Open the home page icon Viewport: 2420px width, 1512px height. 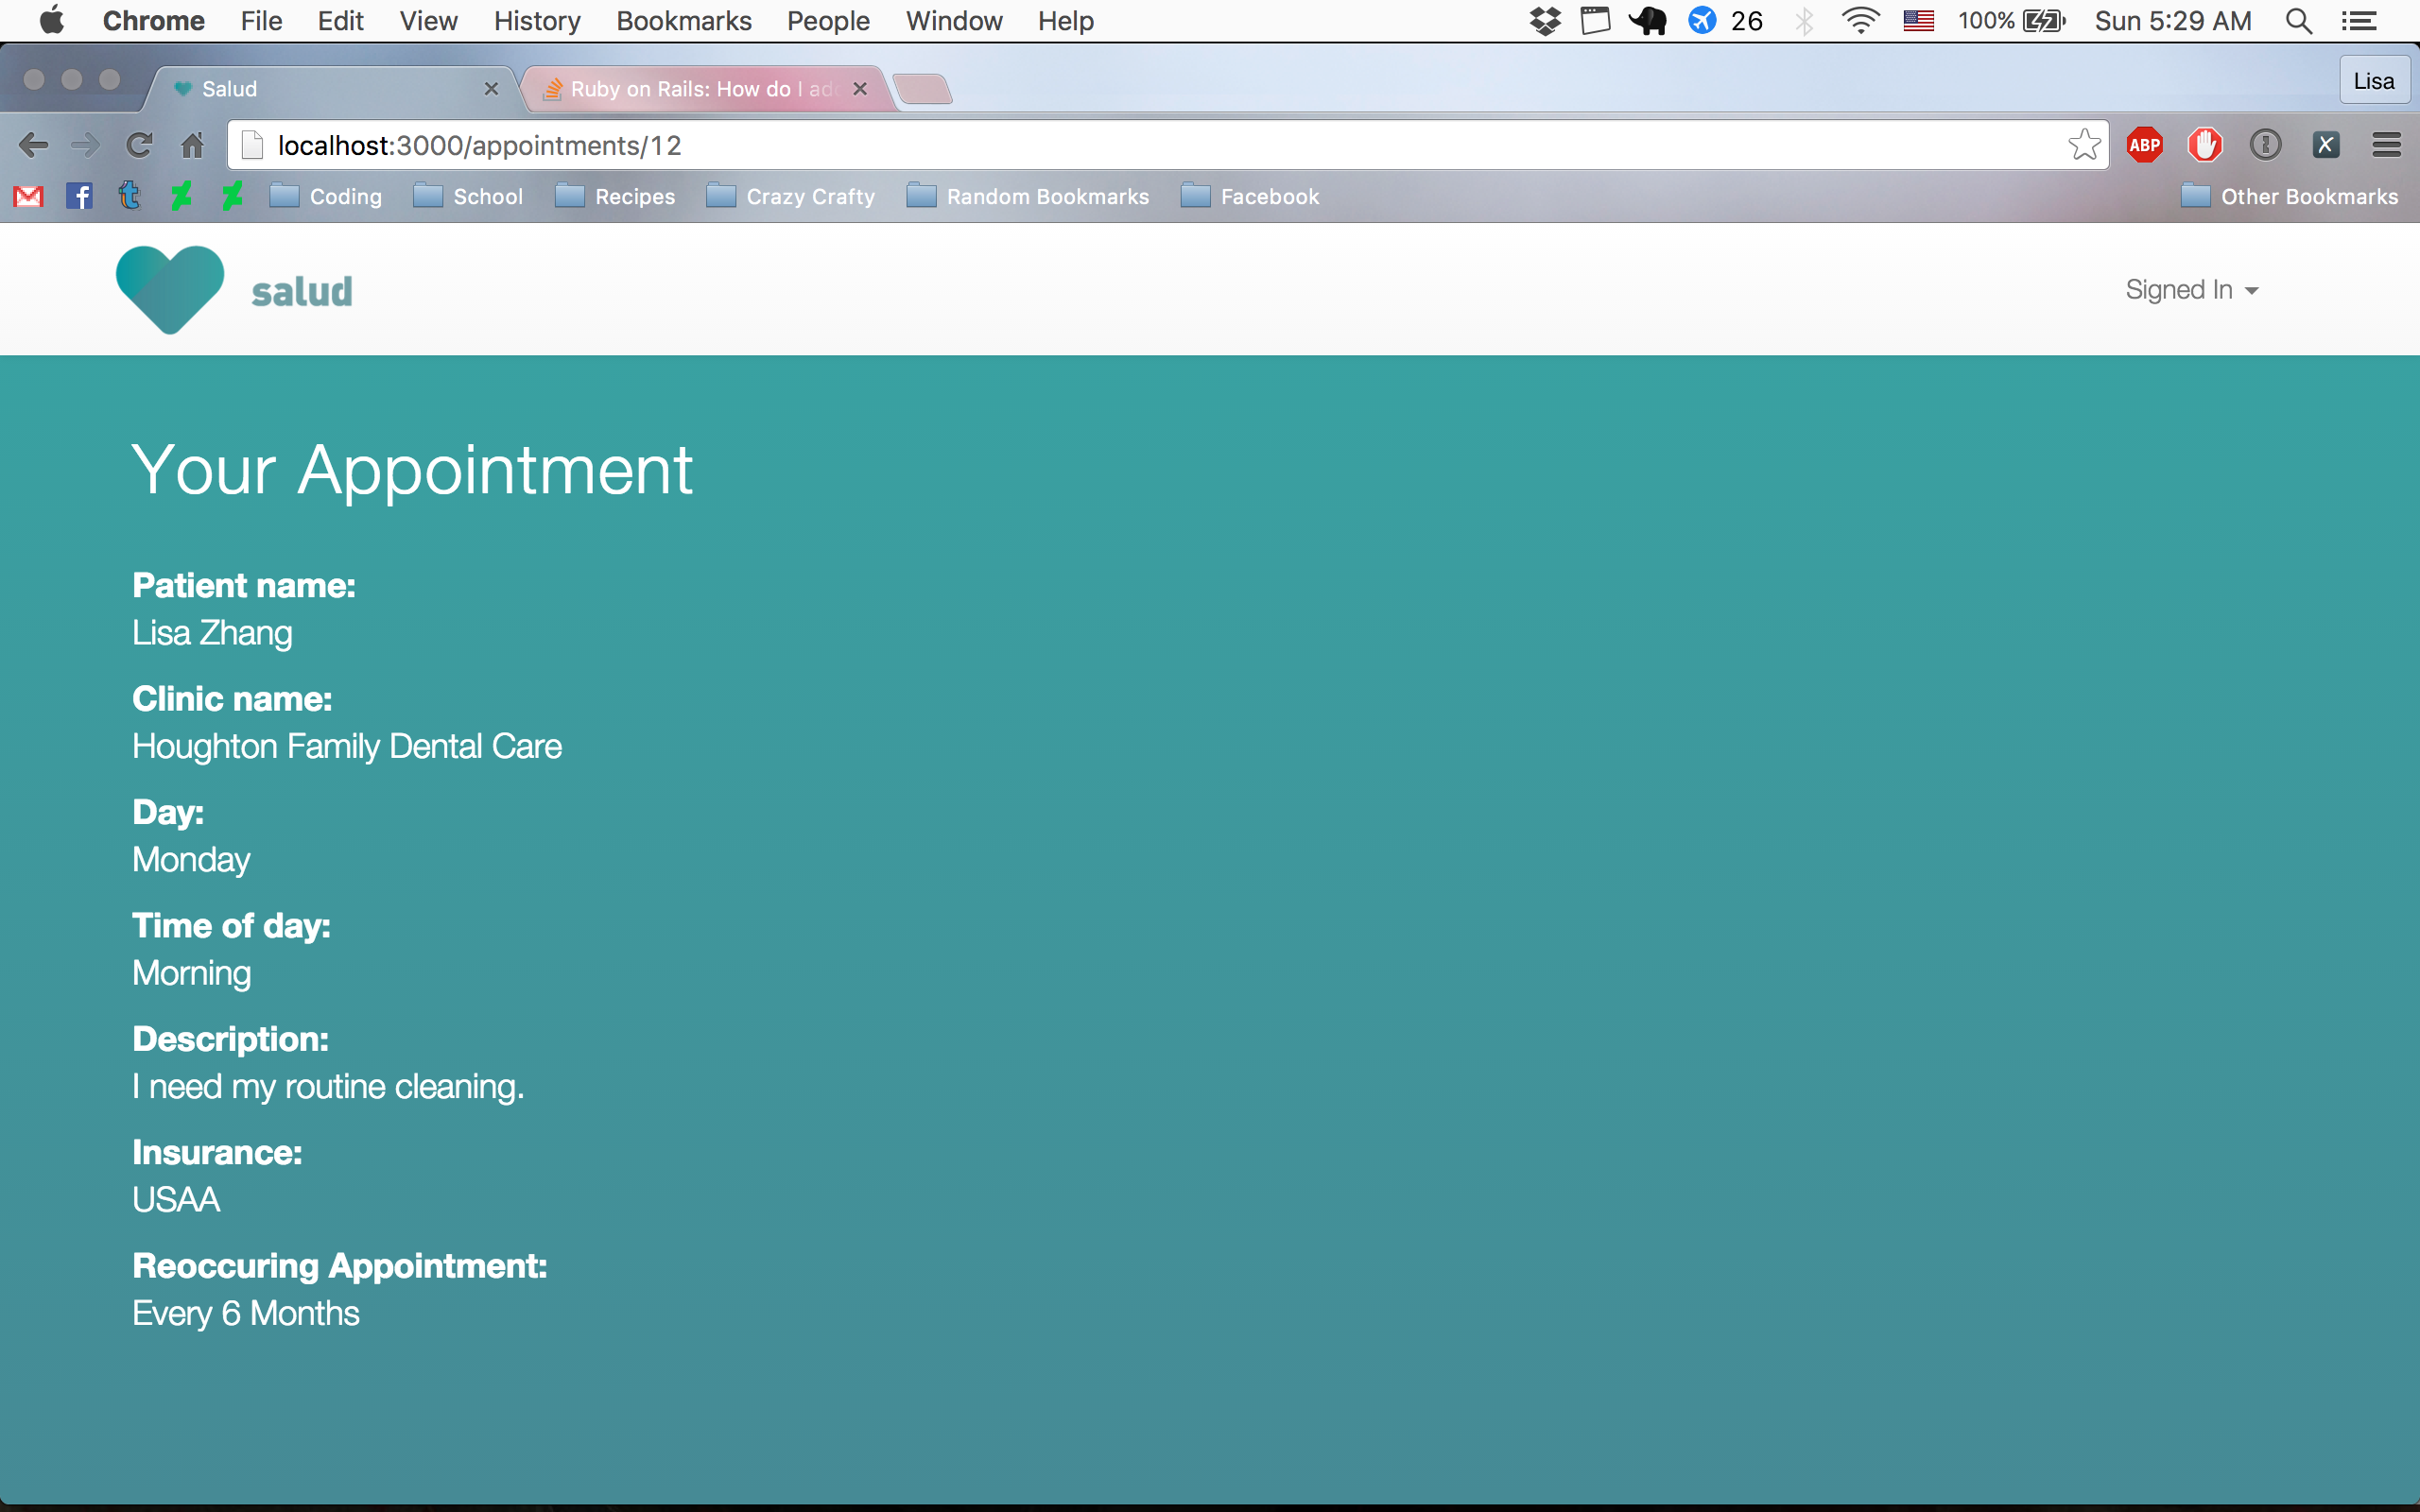tap(192, 145)
